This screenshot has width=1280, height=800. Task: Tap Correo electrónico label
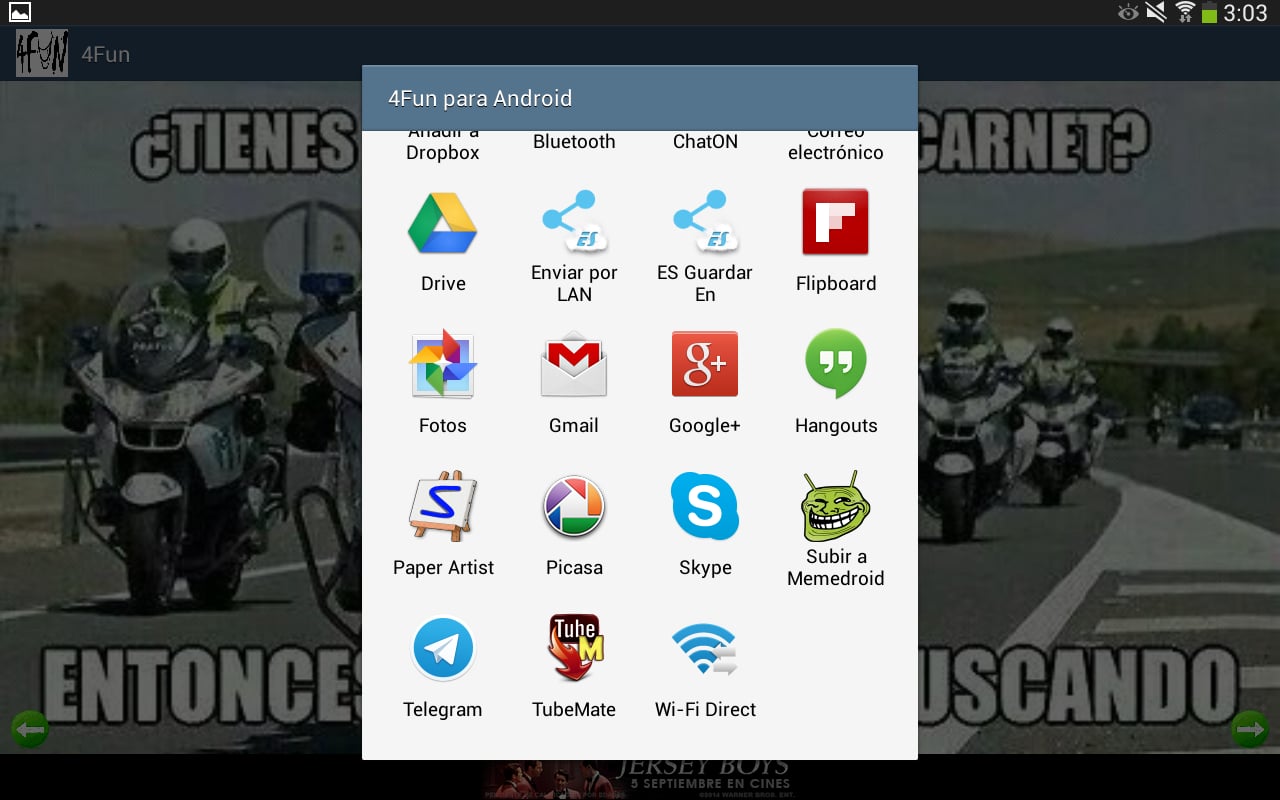pyautogui.click(x=835, y=146)
